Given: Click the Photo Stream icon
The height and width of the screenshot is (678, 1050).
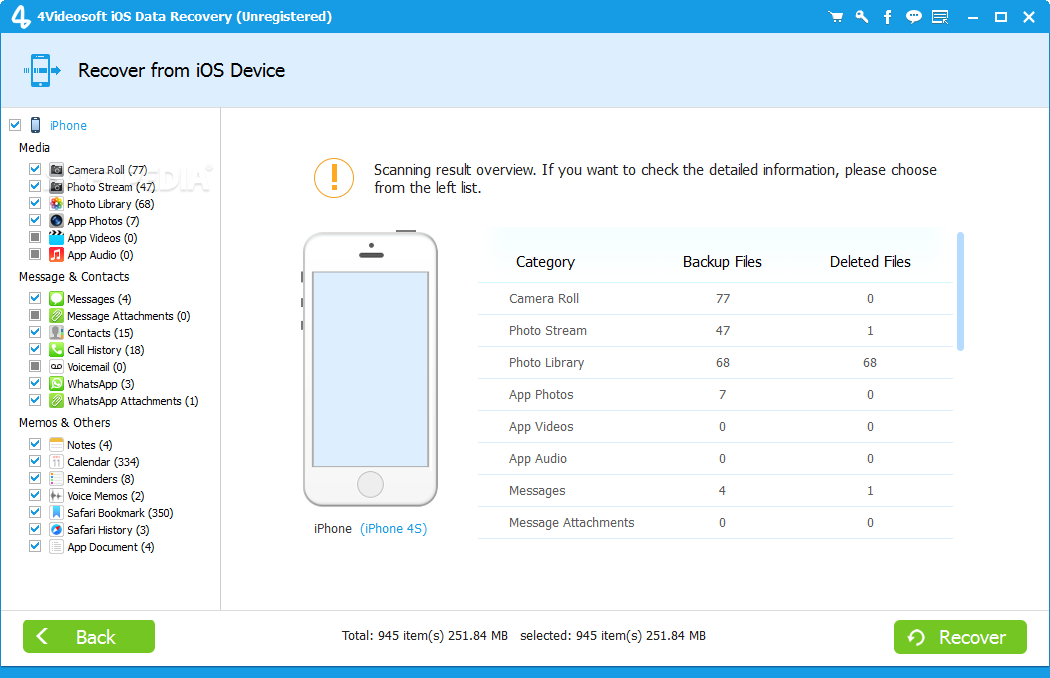Looking at the screenshot, I should 56,186.
